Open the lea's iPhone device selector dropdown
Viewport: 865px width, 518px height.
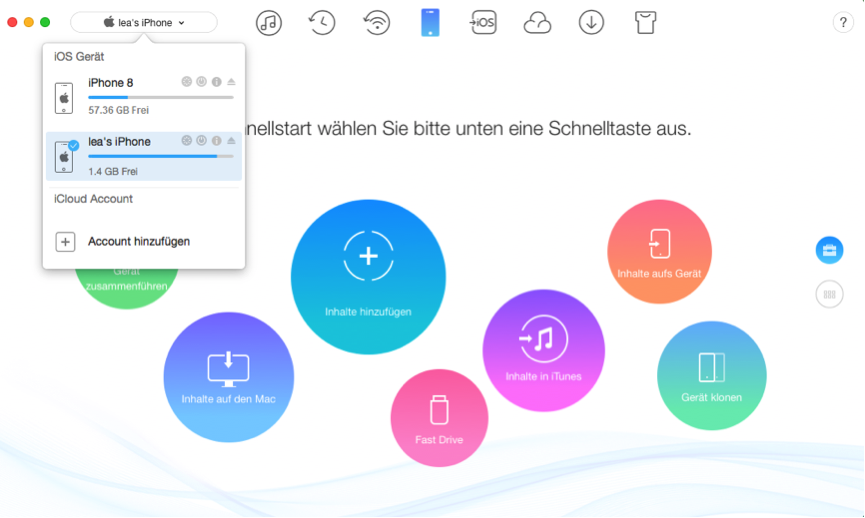click(x=143, y=23)
